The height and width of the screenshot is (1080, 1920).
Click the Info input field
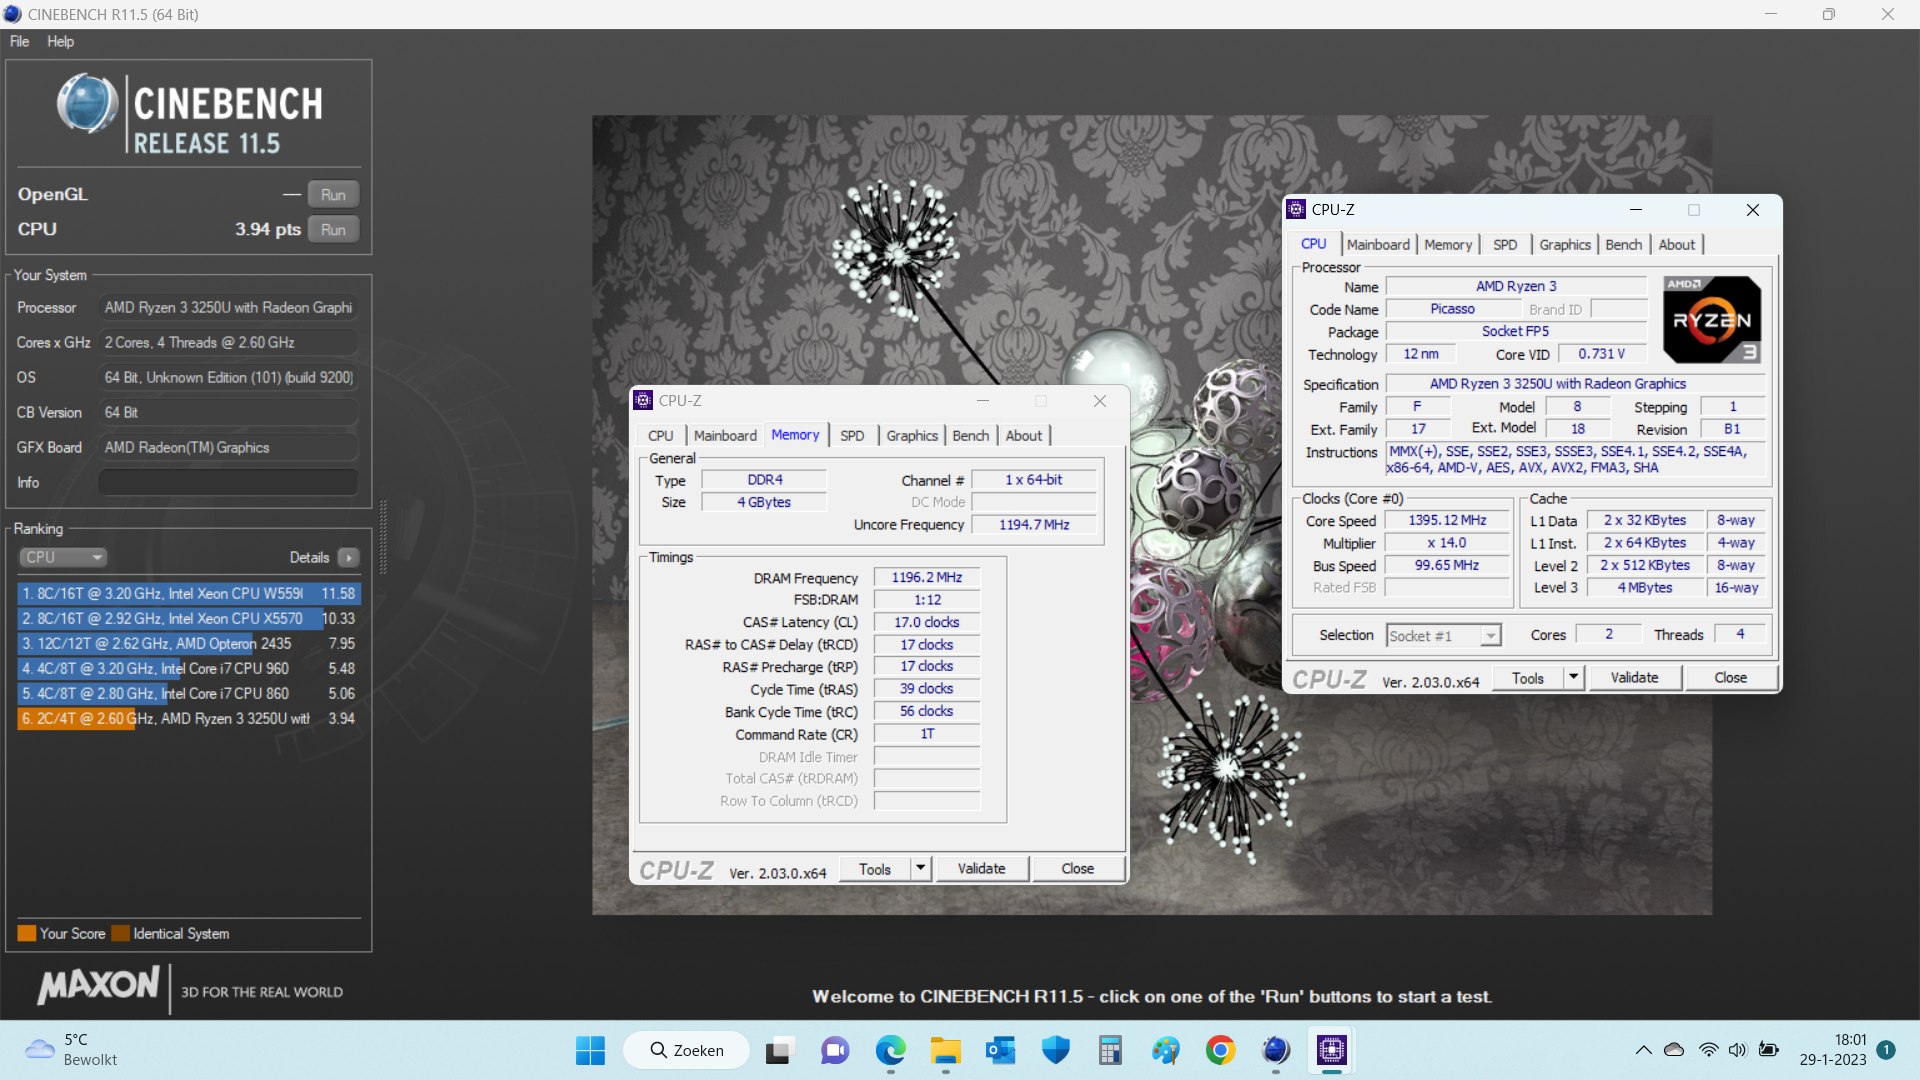[228, 482]
